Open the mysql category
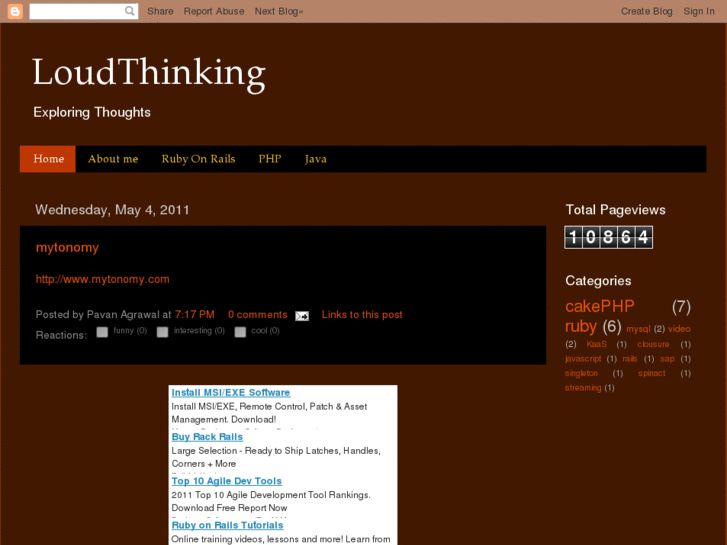The width and height of the screenshot is (727, 545). pyautogui.click(x=638, y=329)
